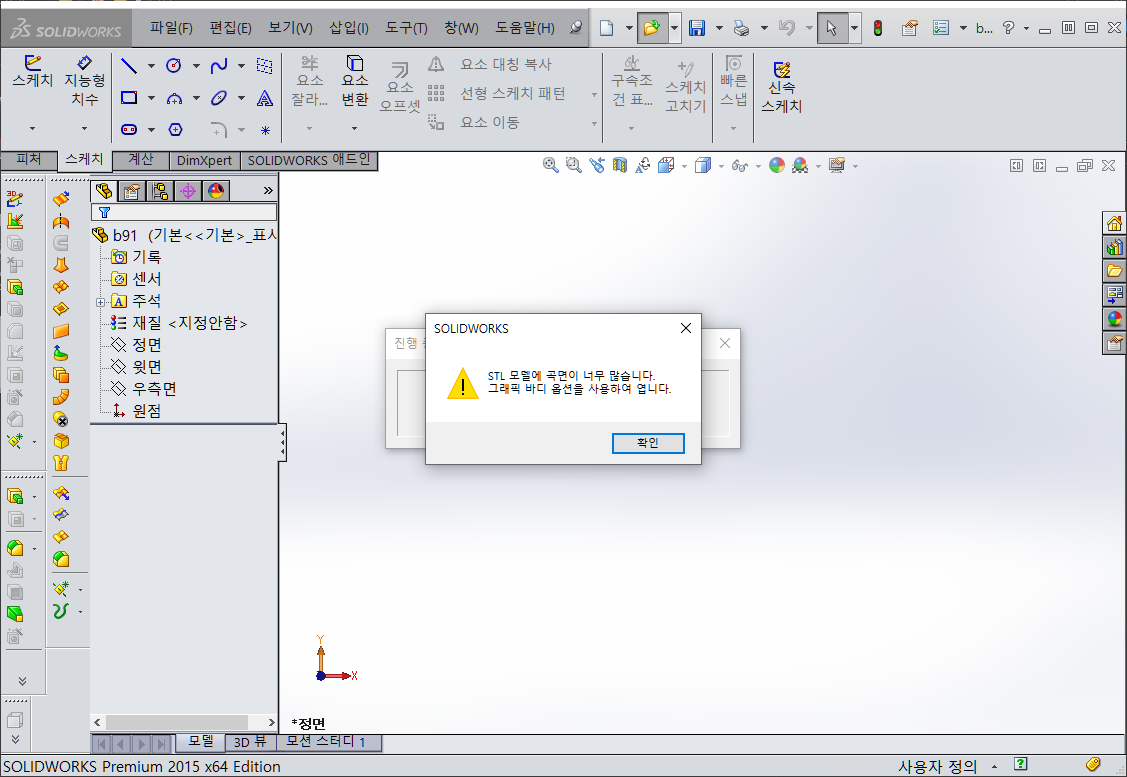
Task: Open the 스케치 button dropdown arrow
Action: pos(32,129)
